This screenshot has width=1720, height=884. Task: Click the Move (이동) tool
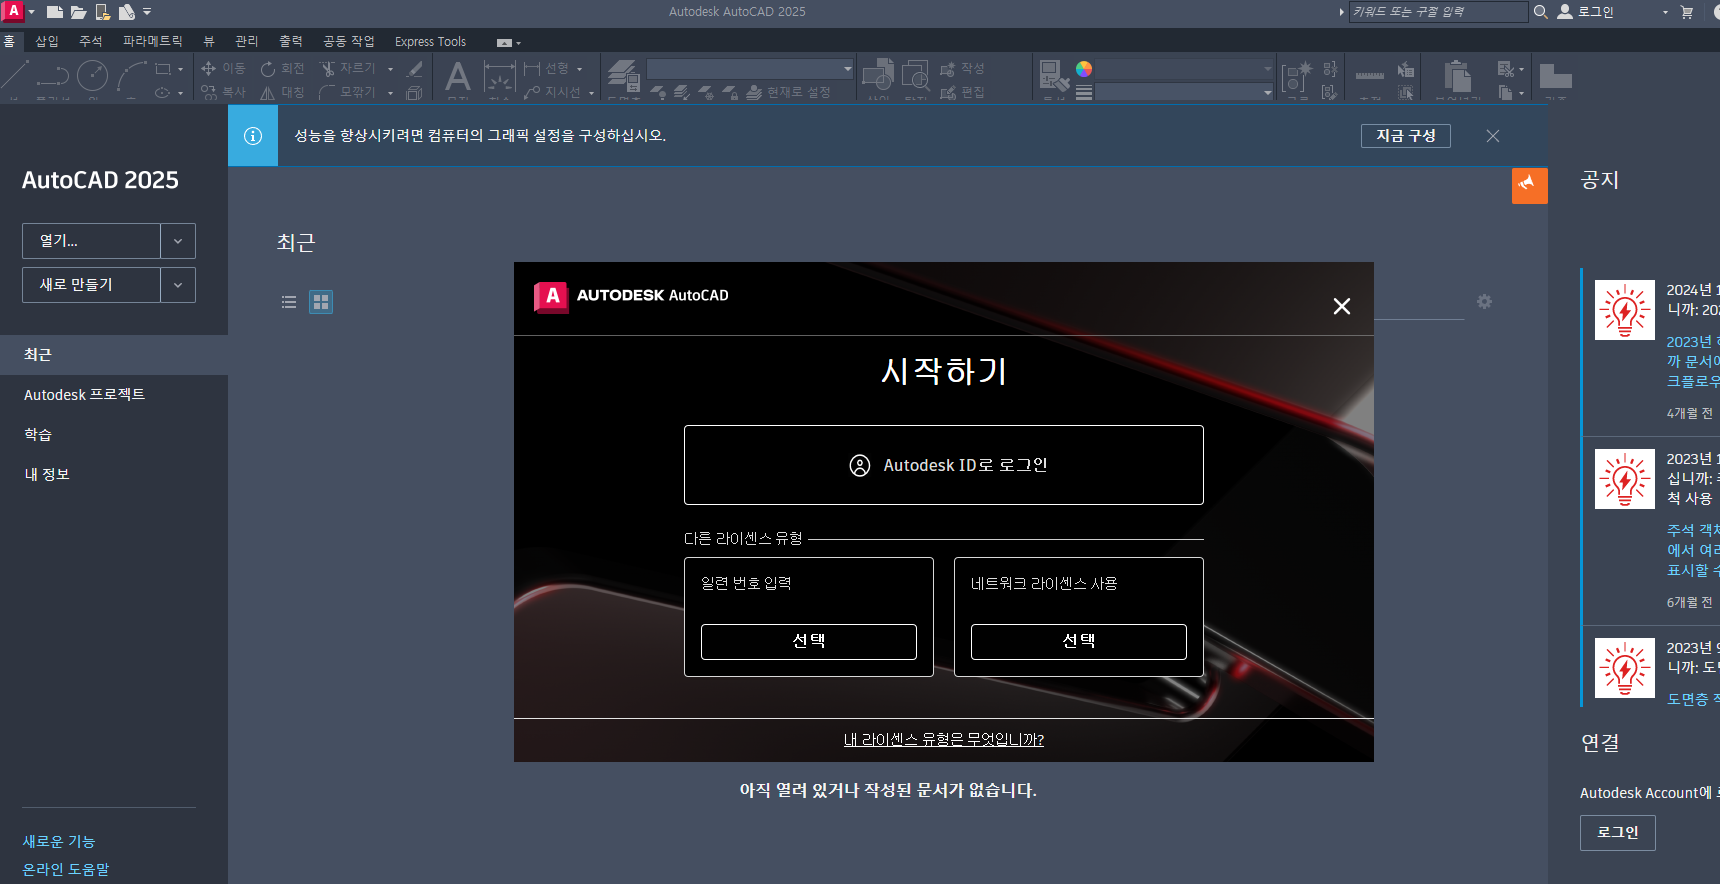tap(223, 68)
